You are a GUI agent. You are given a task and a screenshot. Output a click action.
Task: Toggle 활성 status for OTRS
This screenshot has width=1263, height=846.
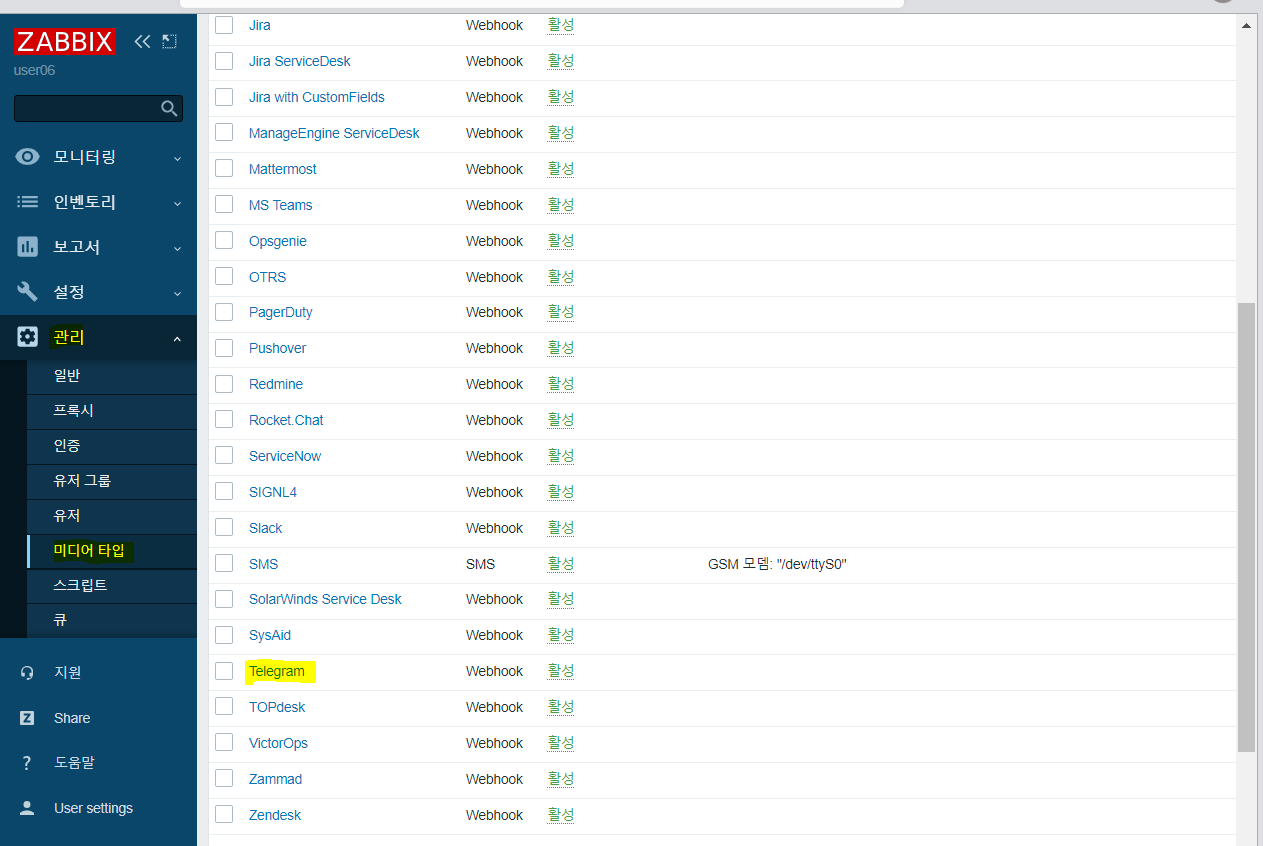pyautogui.click(x=561, y=277)
